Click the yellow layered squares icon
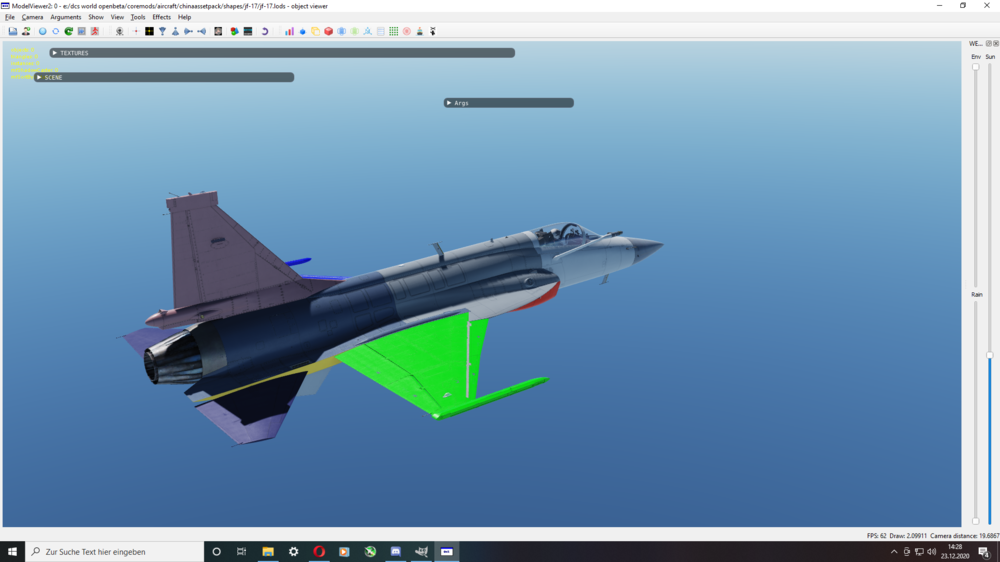 [316, 31]
